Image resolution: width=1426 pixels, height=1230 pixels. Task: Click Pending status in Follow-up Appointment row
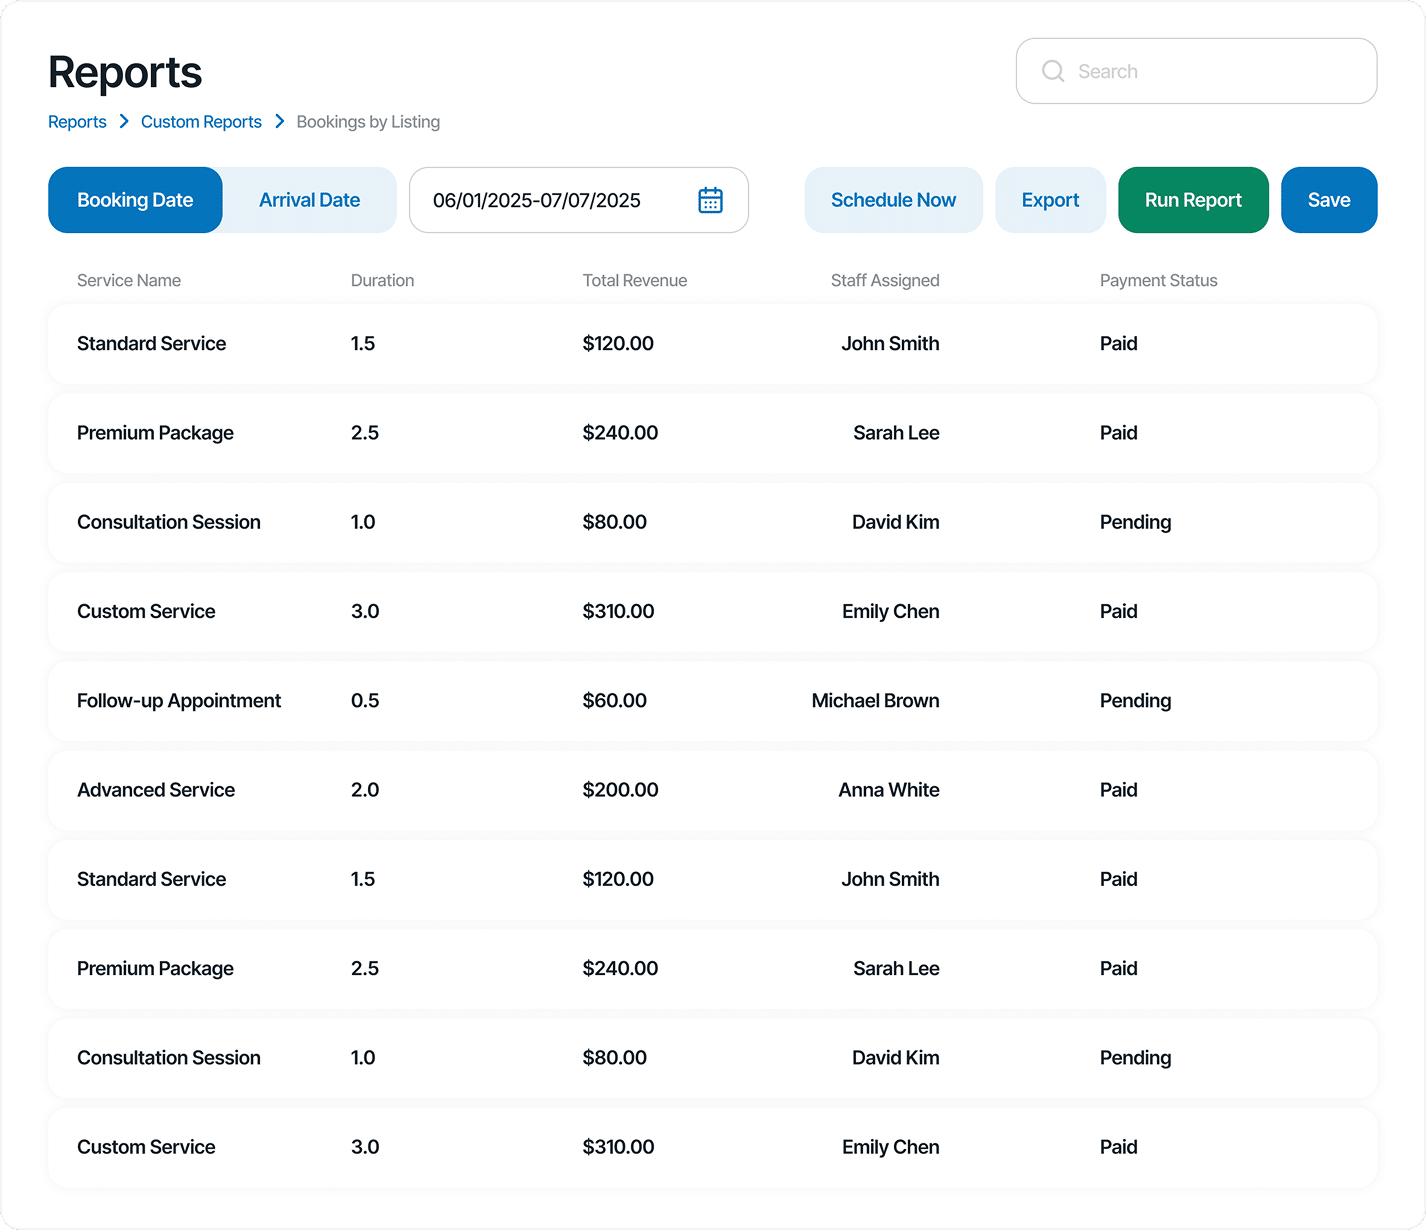[x=1135, y=701]
